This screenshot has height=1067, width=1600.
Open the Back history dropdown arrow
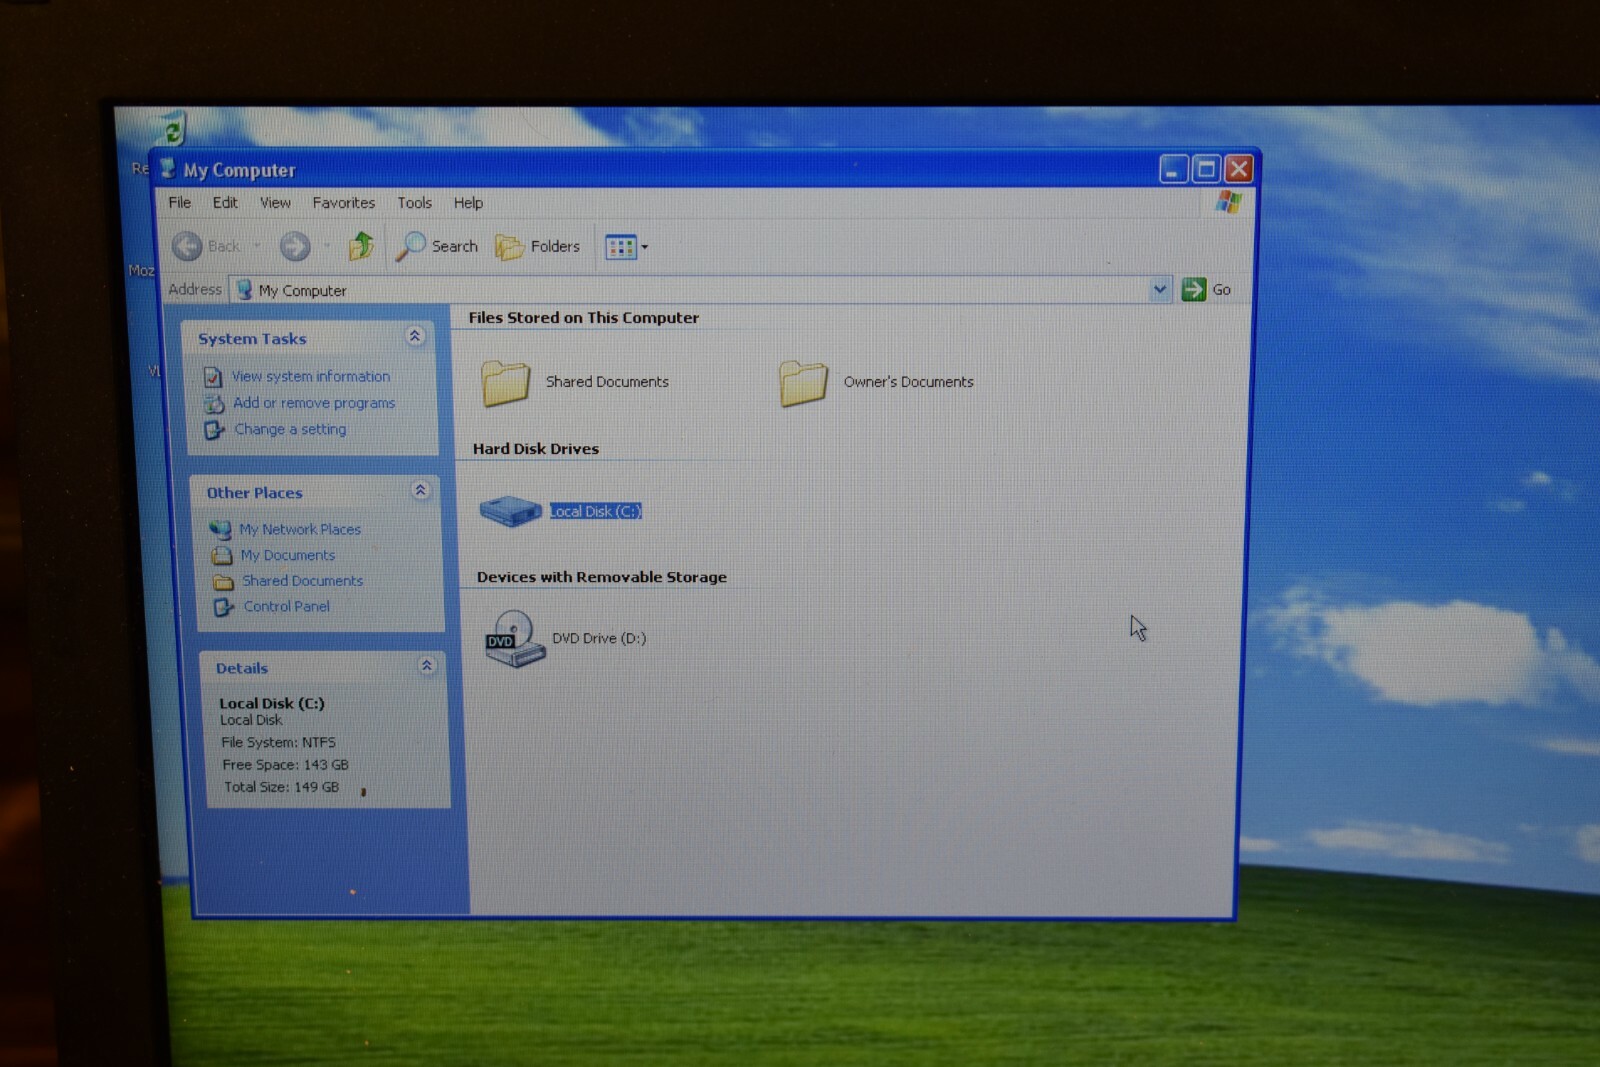256,246
